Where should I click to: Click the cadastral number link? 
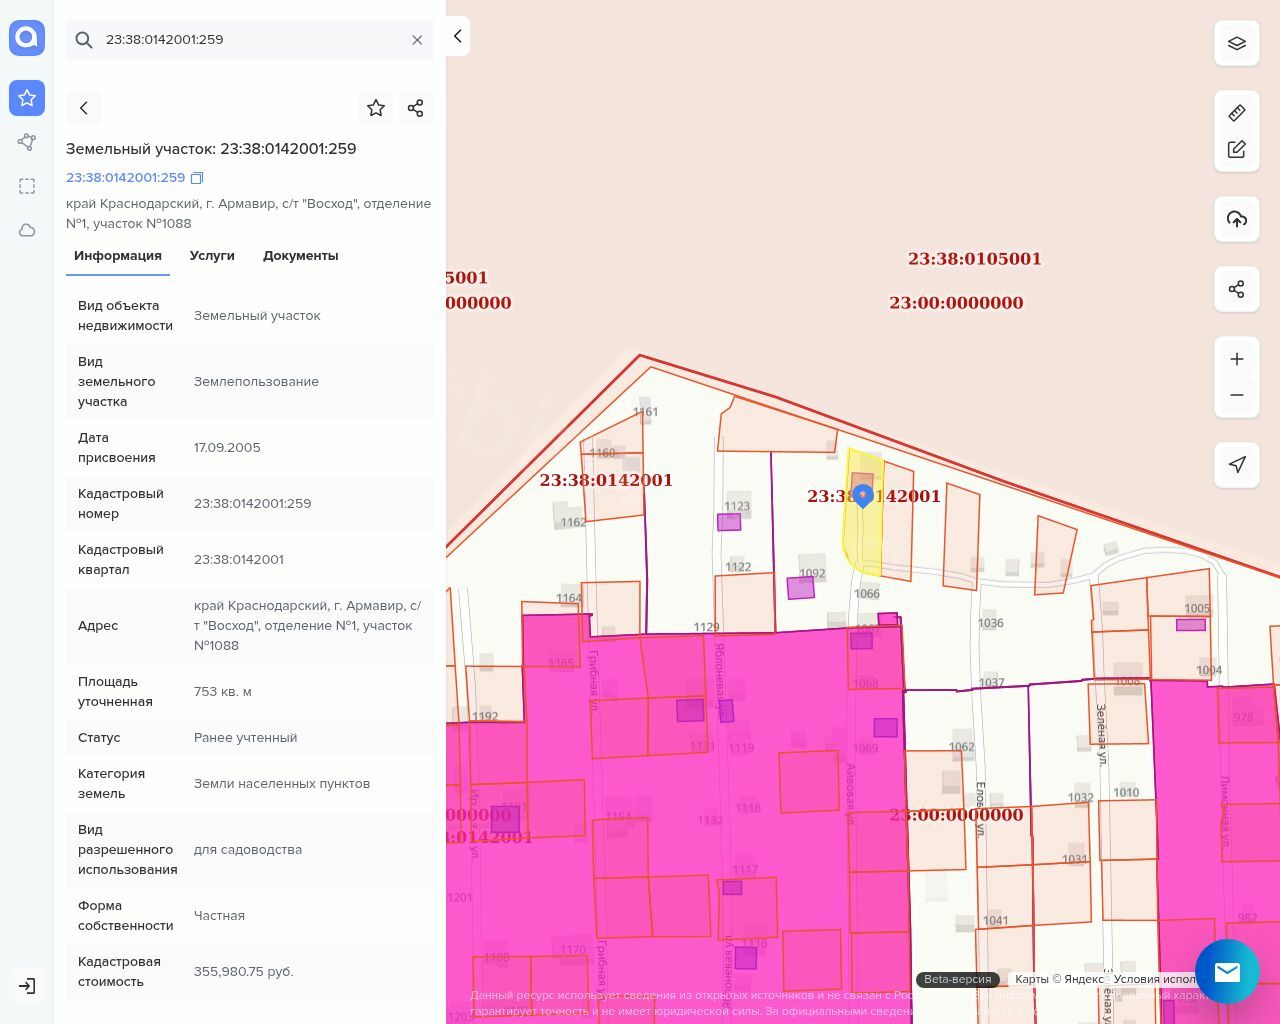tap(125, 177)
